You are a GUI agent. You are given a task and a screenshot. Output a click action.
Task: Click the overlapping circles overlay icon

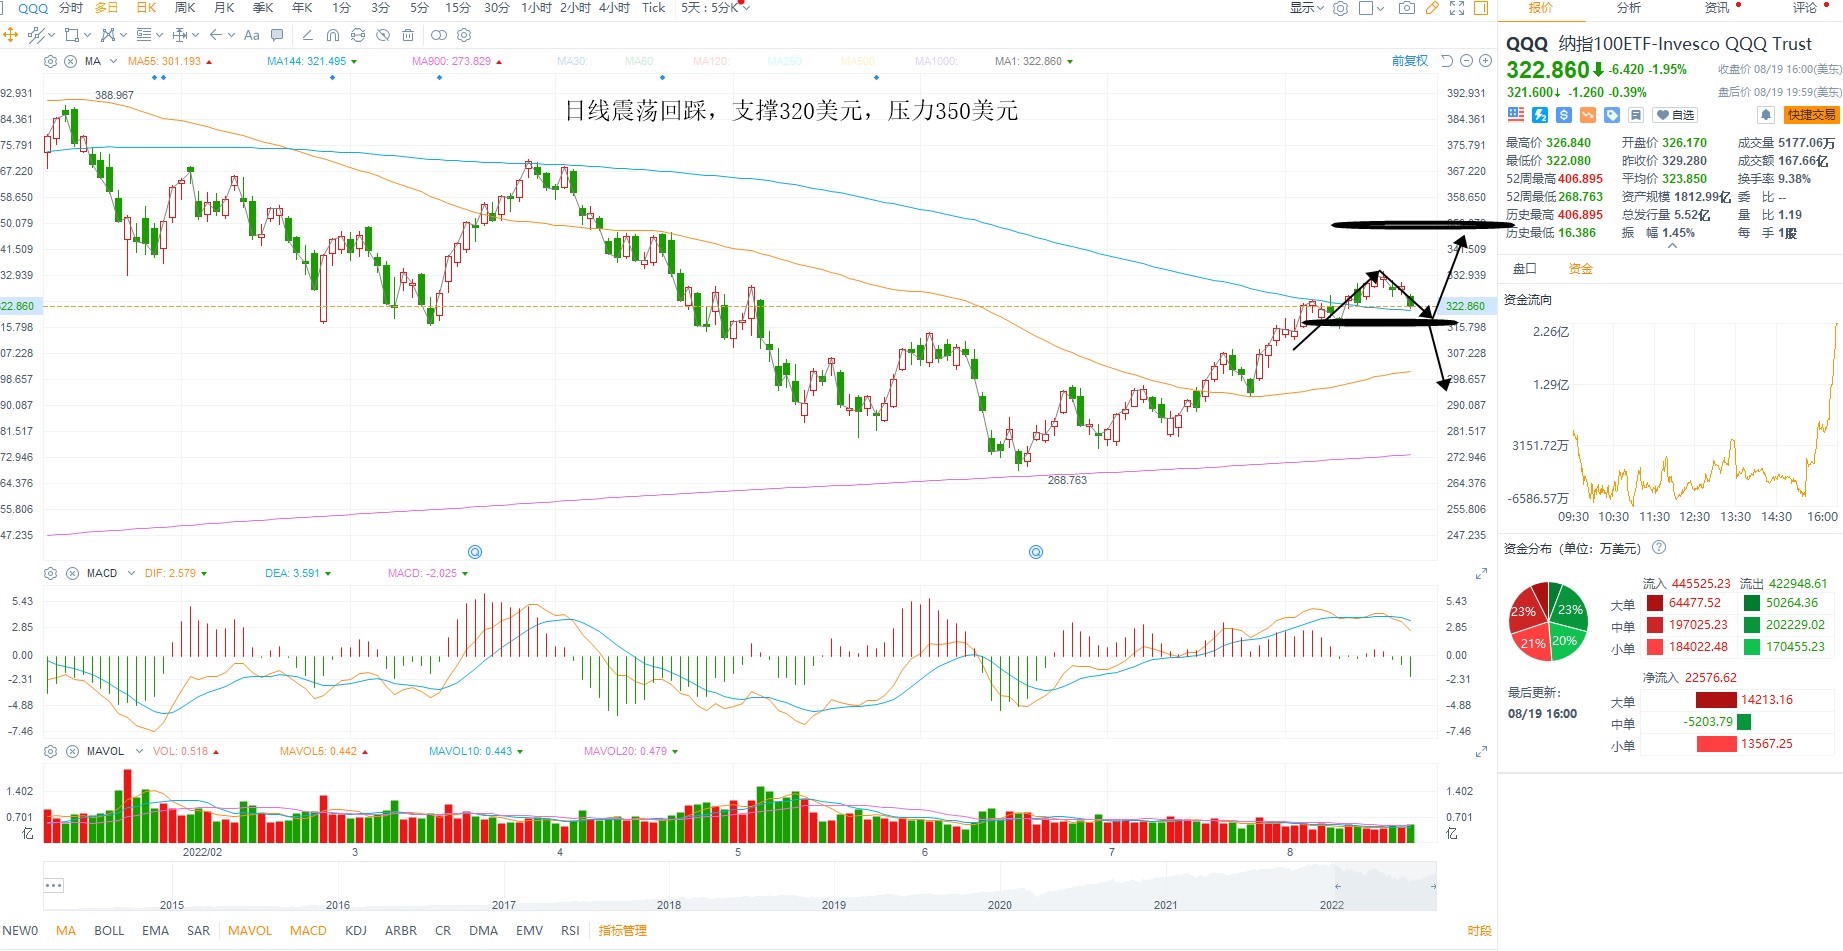[439, 35]
